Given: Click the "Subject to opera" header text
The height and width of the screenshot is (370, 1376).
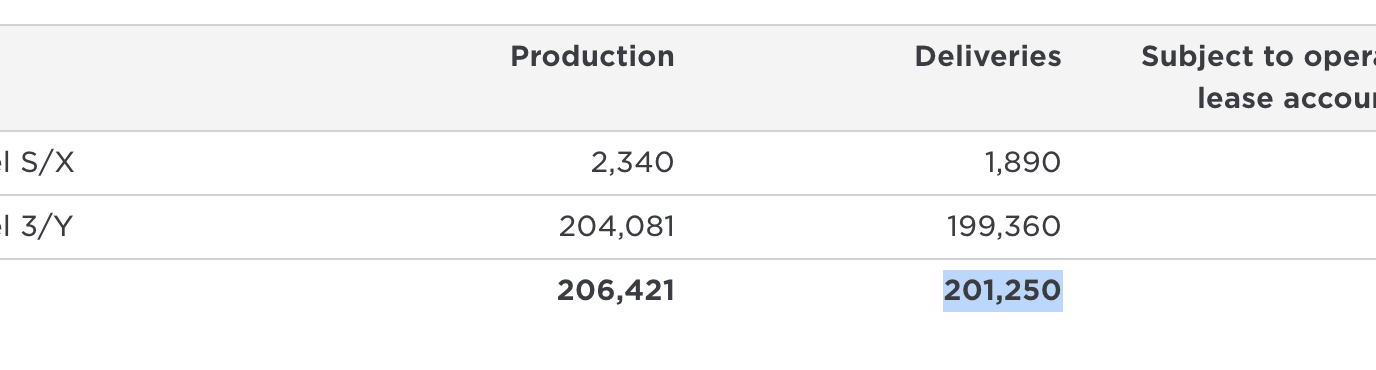Looking at the screenshot, I should click(1258, 57).
